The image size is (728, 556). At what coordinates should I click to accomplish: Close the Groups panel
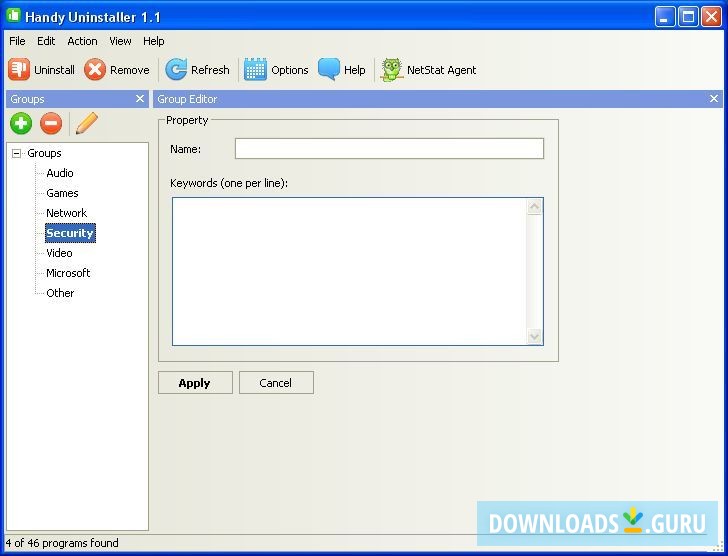[x=140, y=99]
